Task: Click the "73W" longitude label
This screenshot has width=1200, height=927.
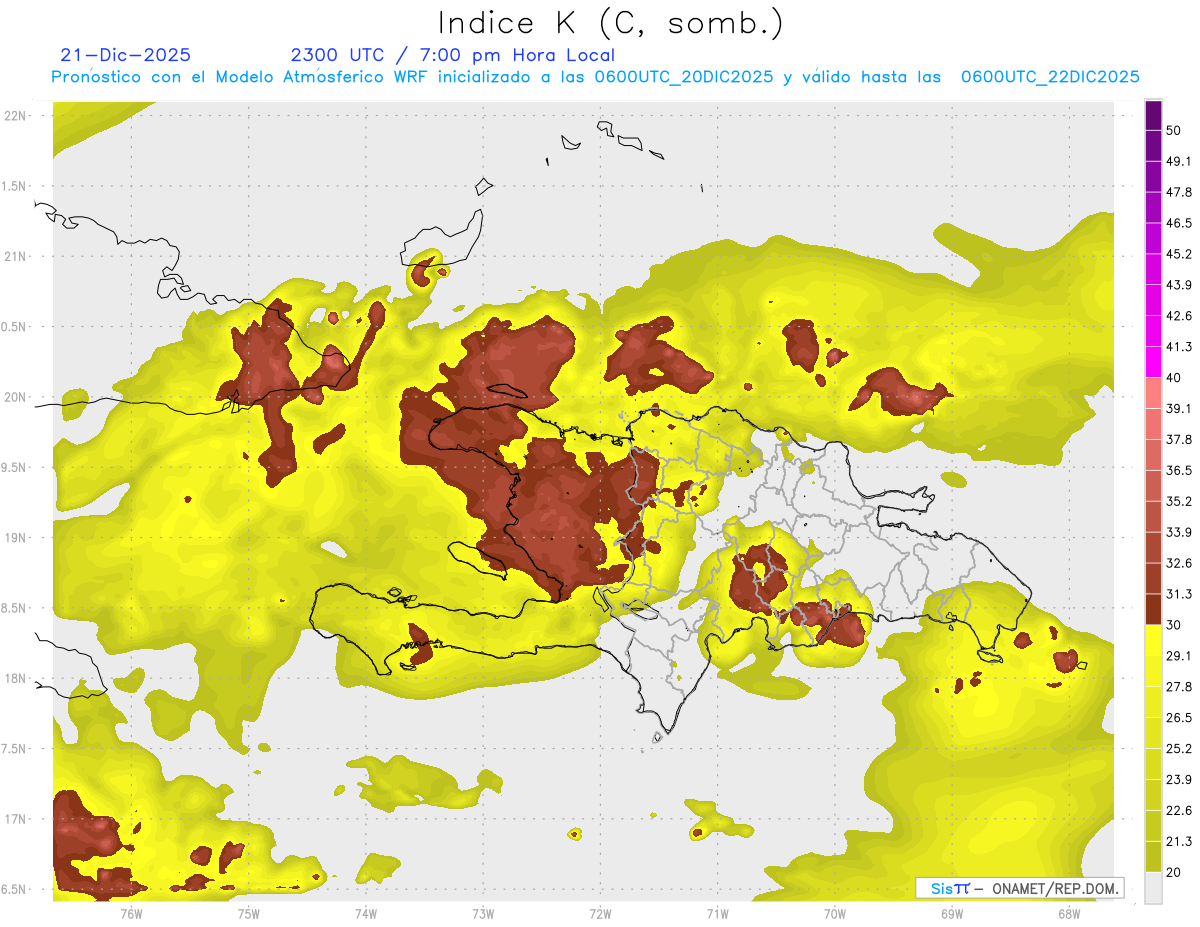Action: click(x=483, y=914)
